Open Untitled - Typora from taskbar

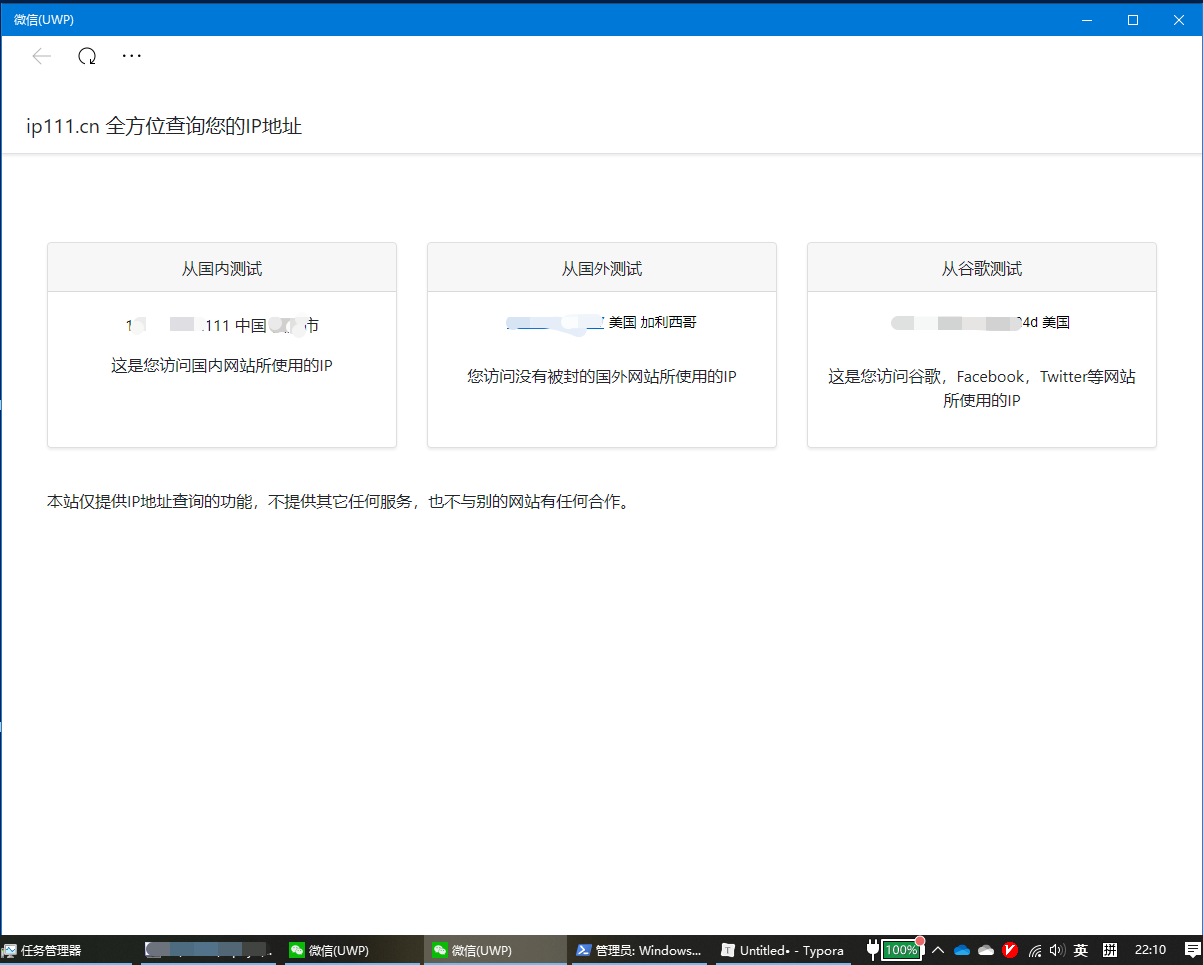click(x=782, y=950)
